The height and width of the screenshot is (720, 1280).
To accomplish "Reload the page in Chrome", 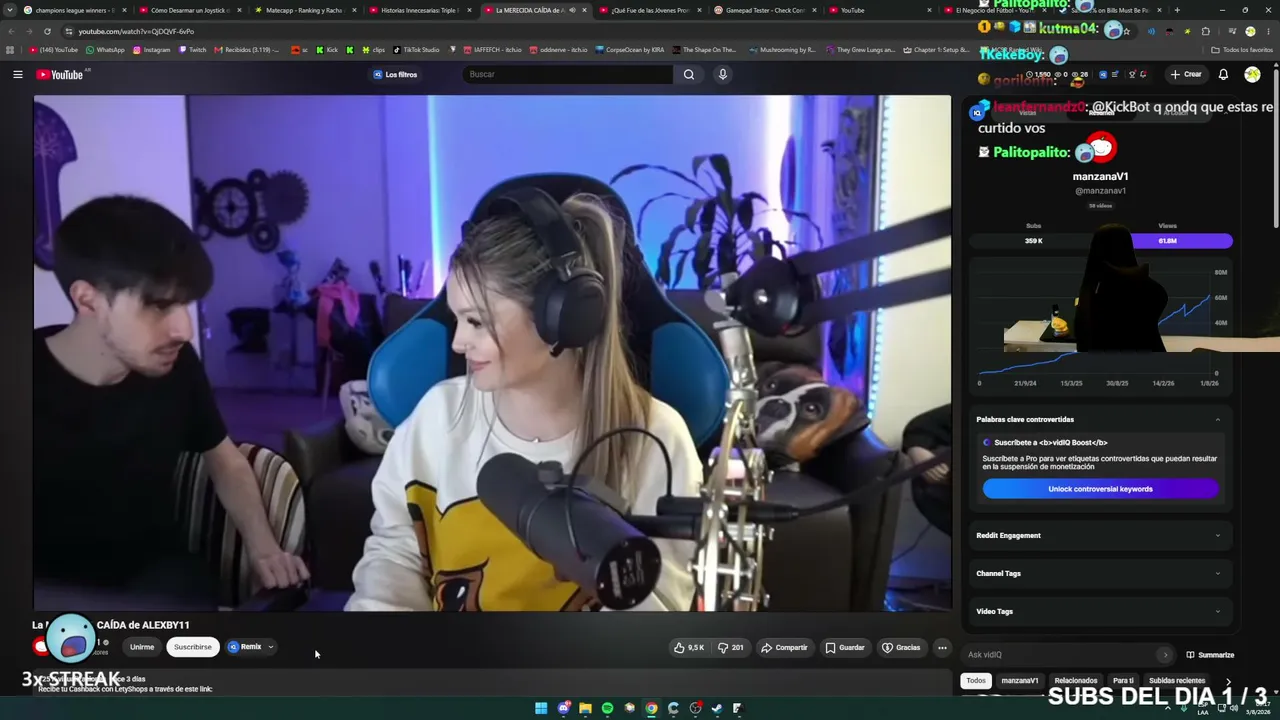I will point(47,31).
